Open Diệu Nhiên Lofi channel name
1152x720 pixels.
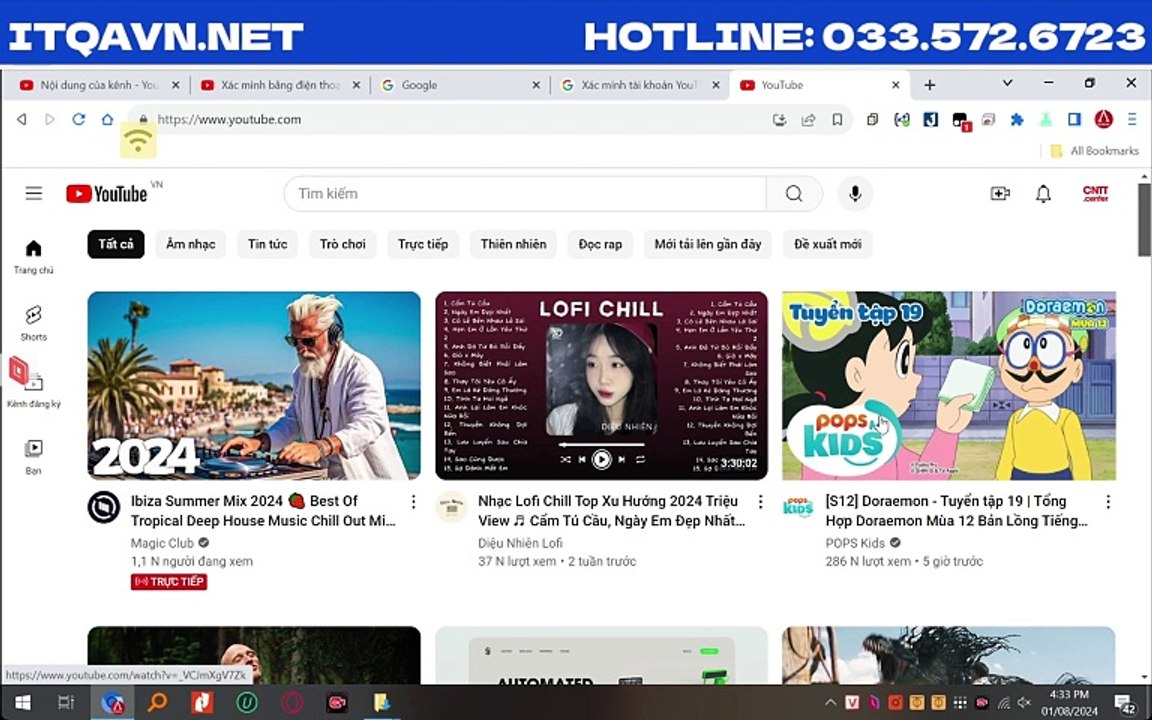(x=520, y=543)
